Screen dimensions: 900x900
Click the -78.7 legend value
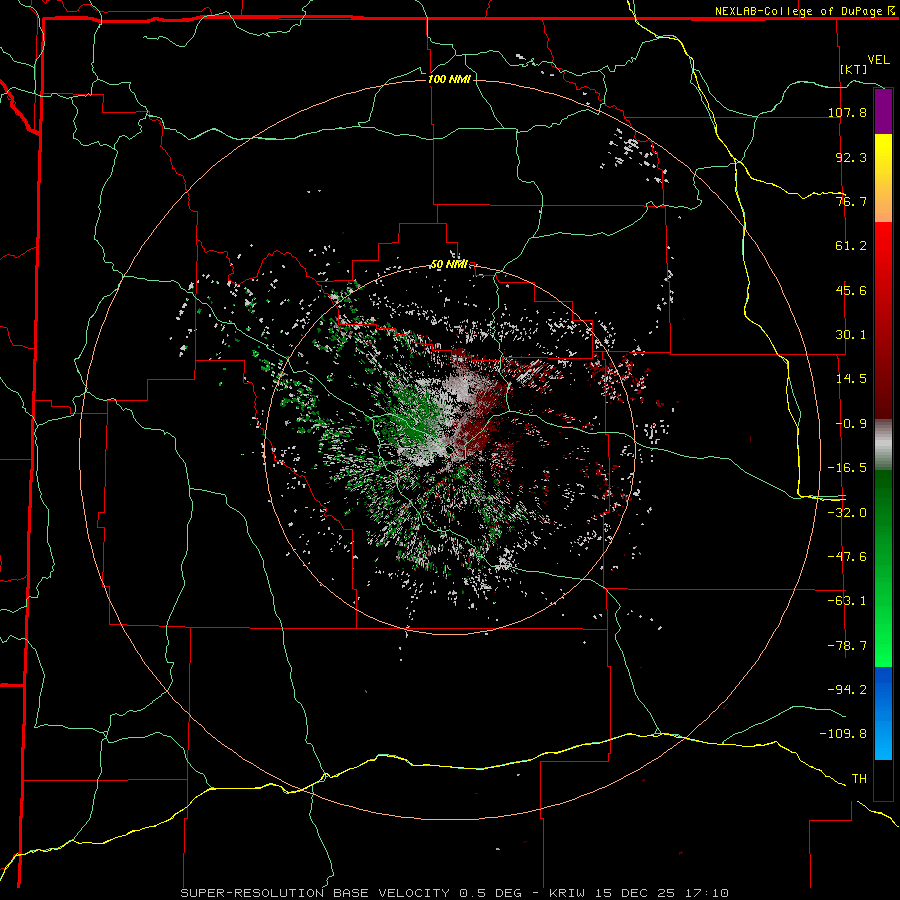click(847, 646)
